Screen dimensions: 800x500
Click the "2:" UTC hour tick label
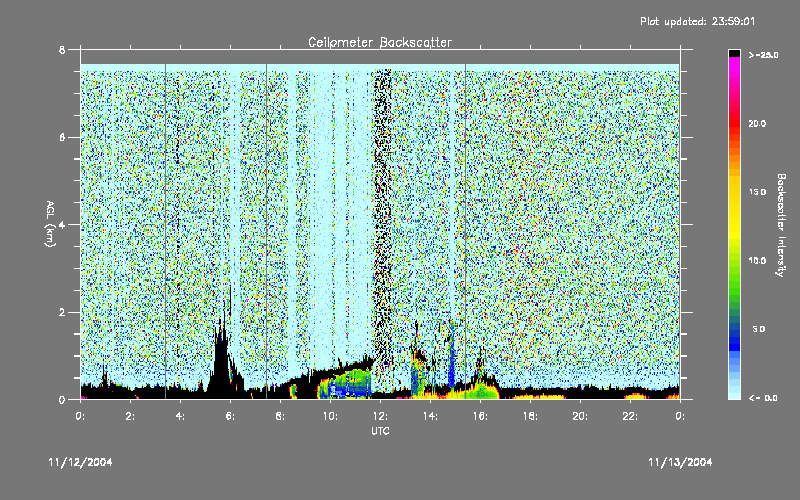(130, 416)
